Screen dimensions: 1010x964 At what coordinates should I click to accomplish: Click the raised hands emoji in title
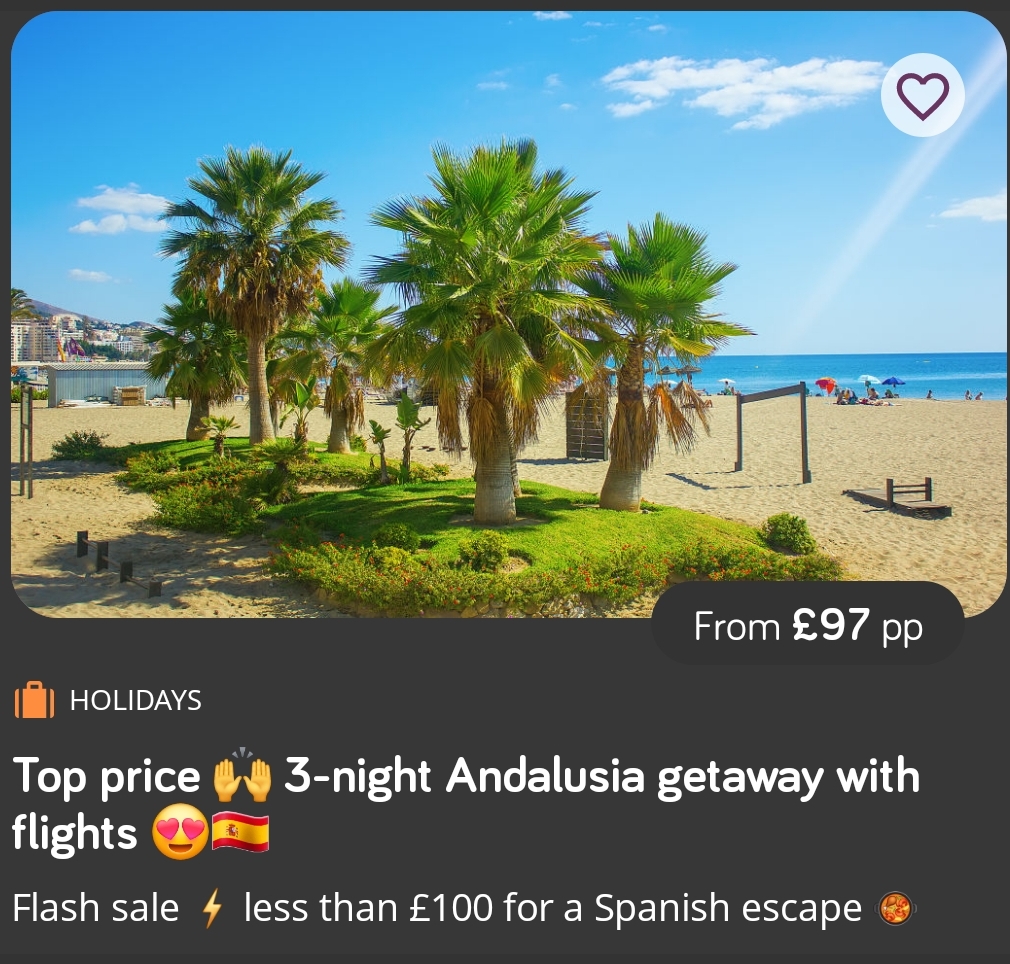pyautogui.click(x=242, y=776)
